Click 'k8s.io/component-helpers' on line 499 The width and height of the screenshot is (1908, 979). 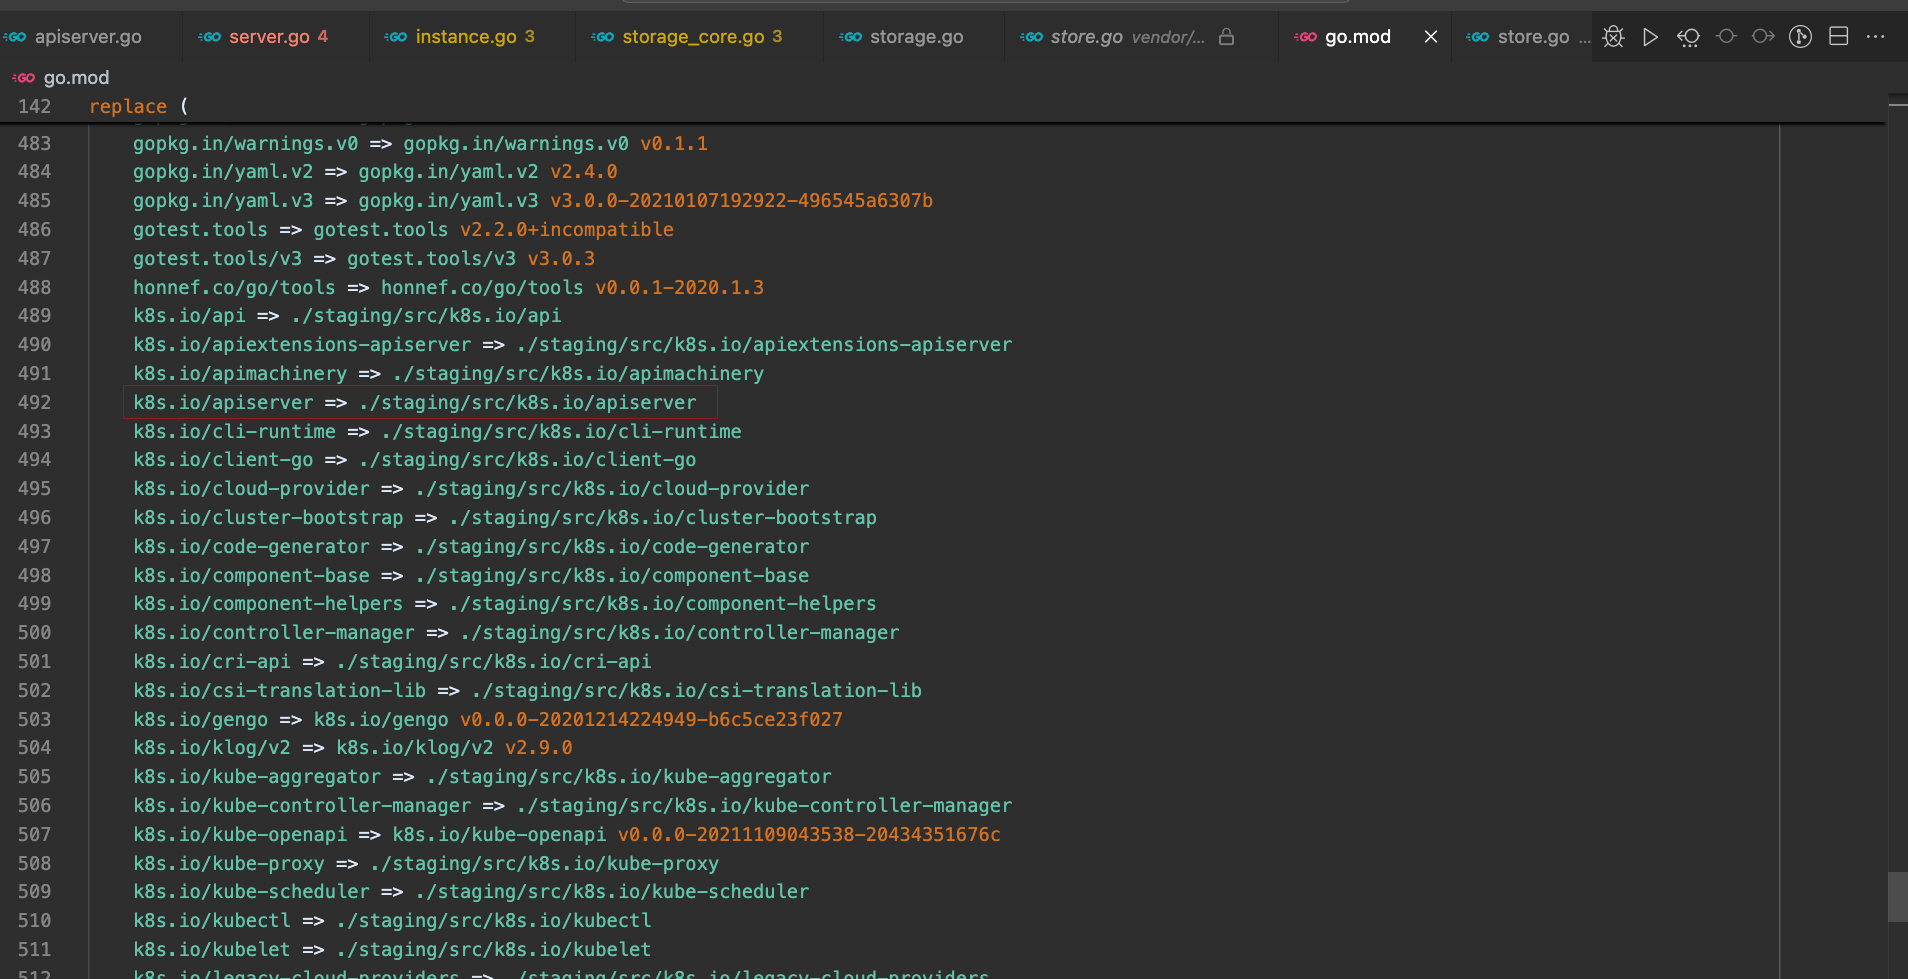pos(268,604)
